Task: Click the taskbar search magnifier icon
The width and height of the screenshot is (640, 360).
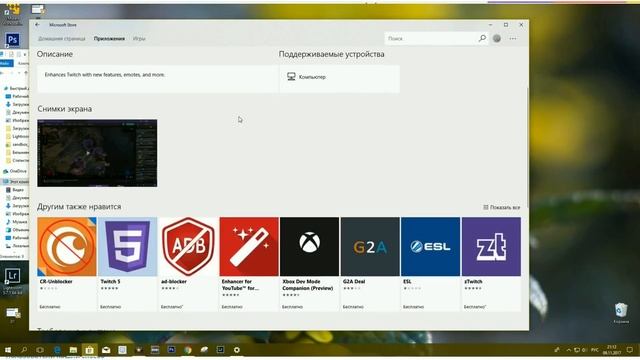Action: point(24,350)
